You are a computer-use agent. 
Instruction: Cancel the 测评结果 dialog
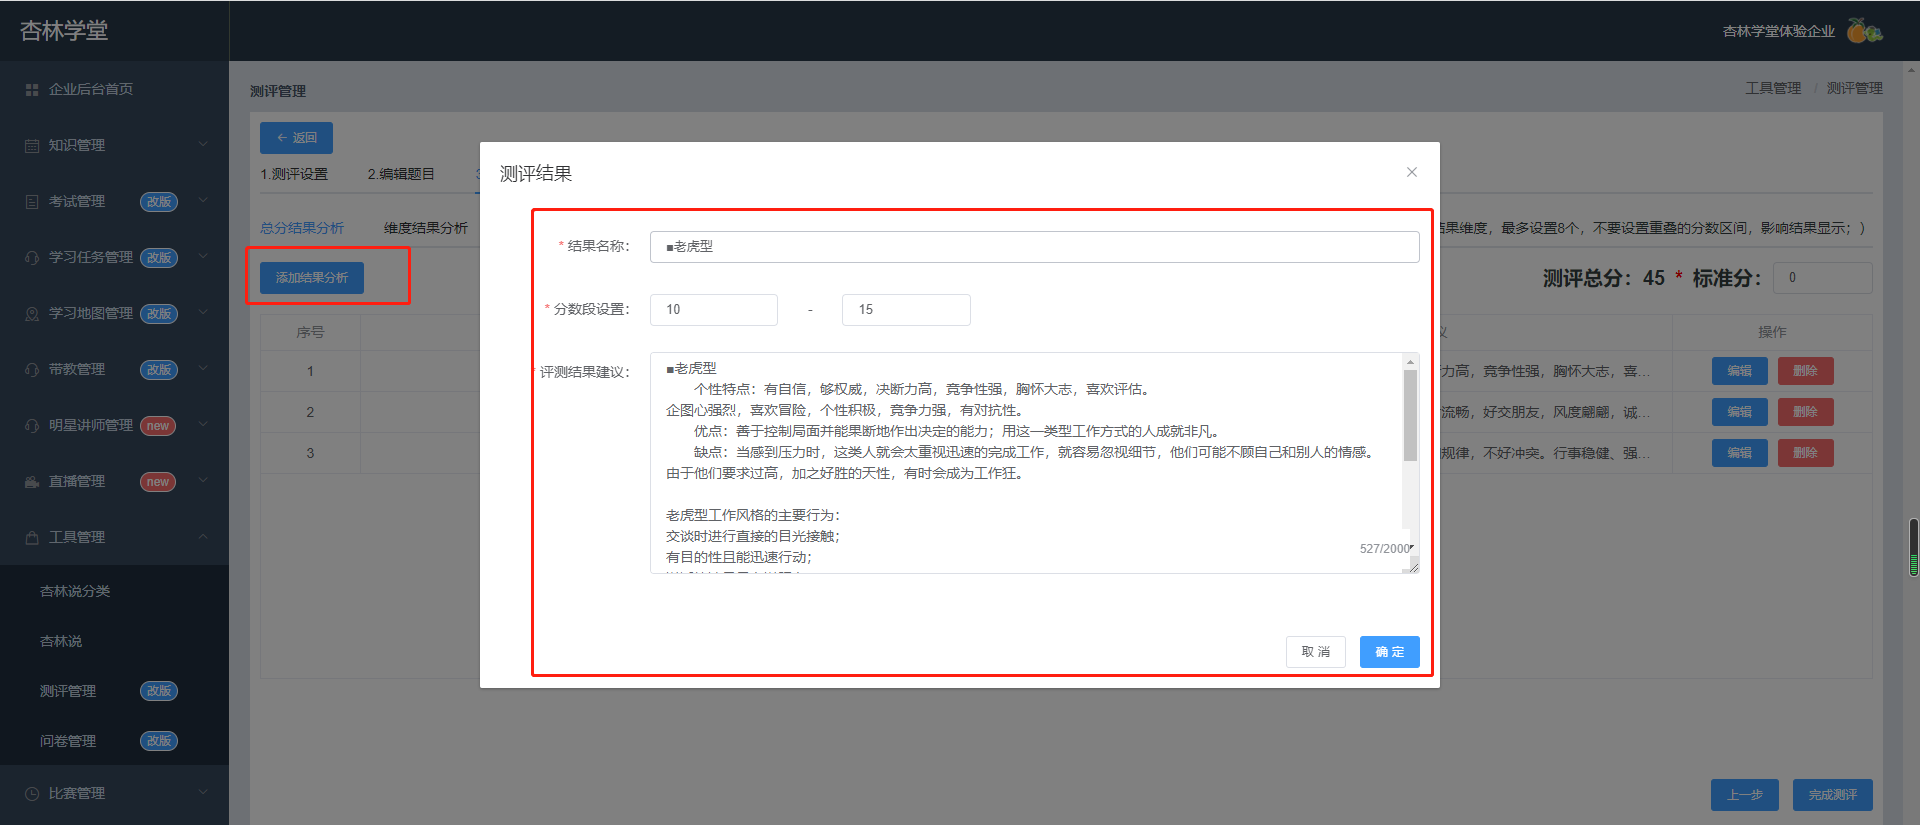point(1315,652)
